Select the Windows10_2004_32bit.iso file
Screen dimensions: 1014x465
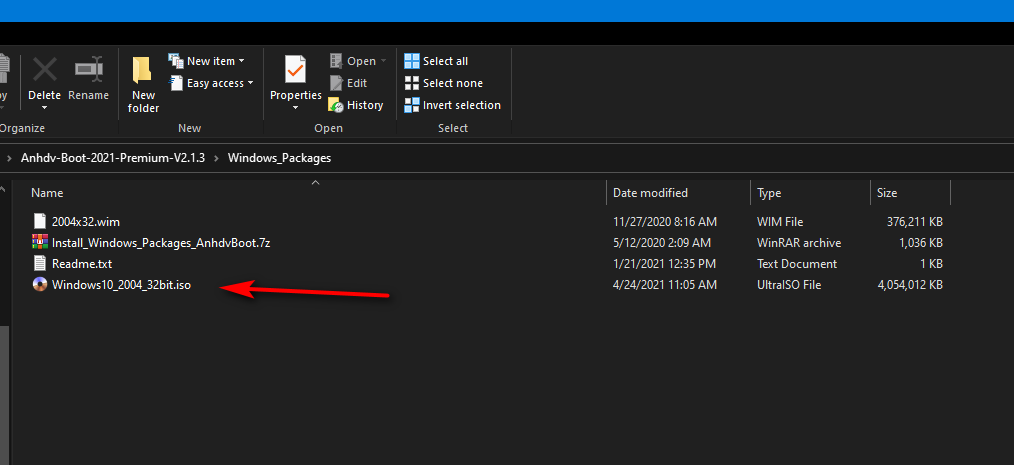[x=122, y=285]
